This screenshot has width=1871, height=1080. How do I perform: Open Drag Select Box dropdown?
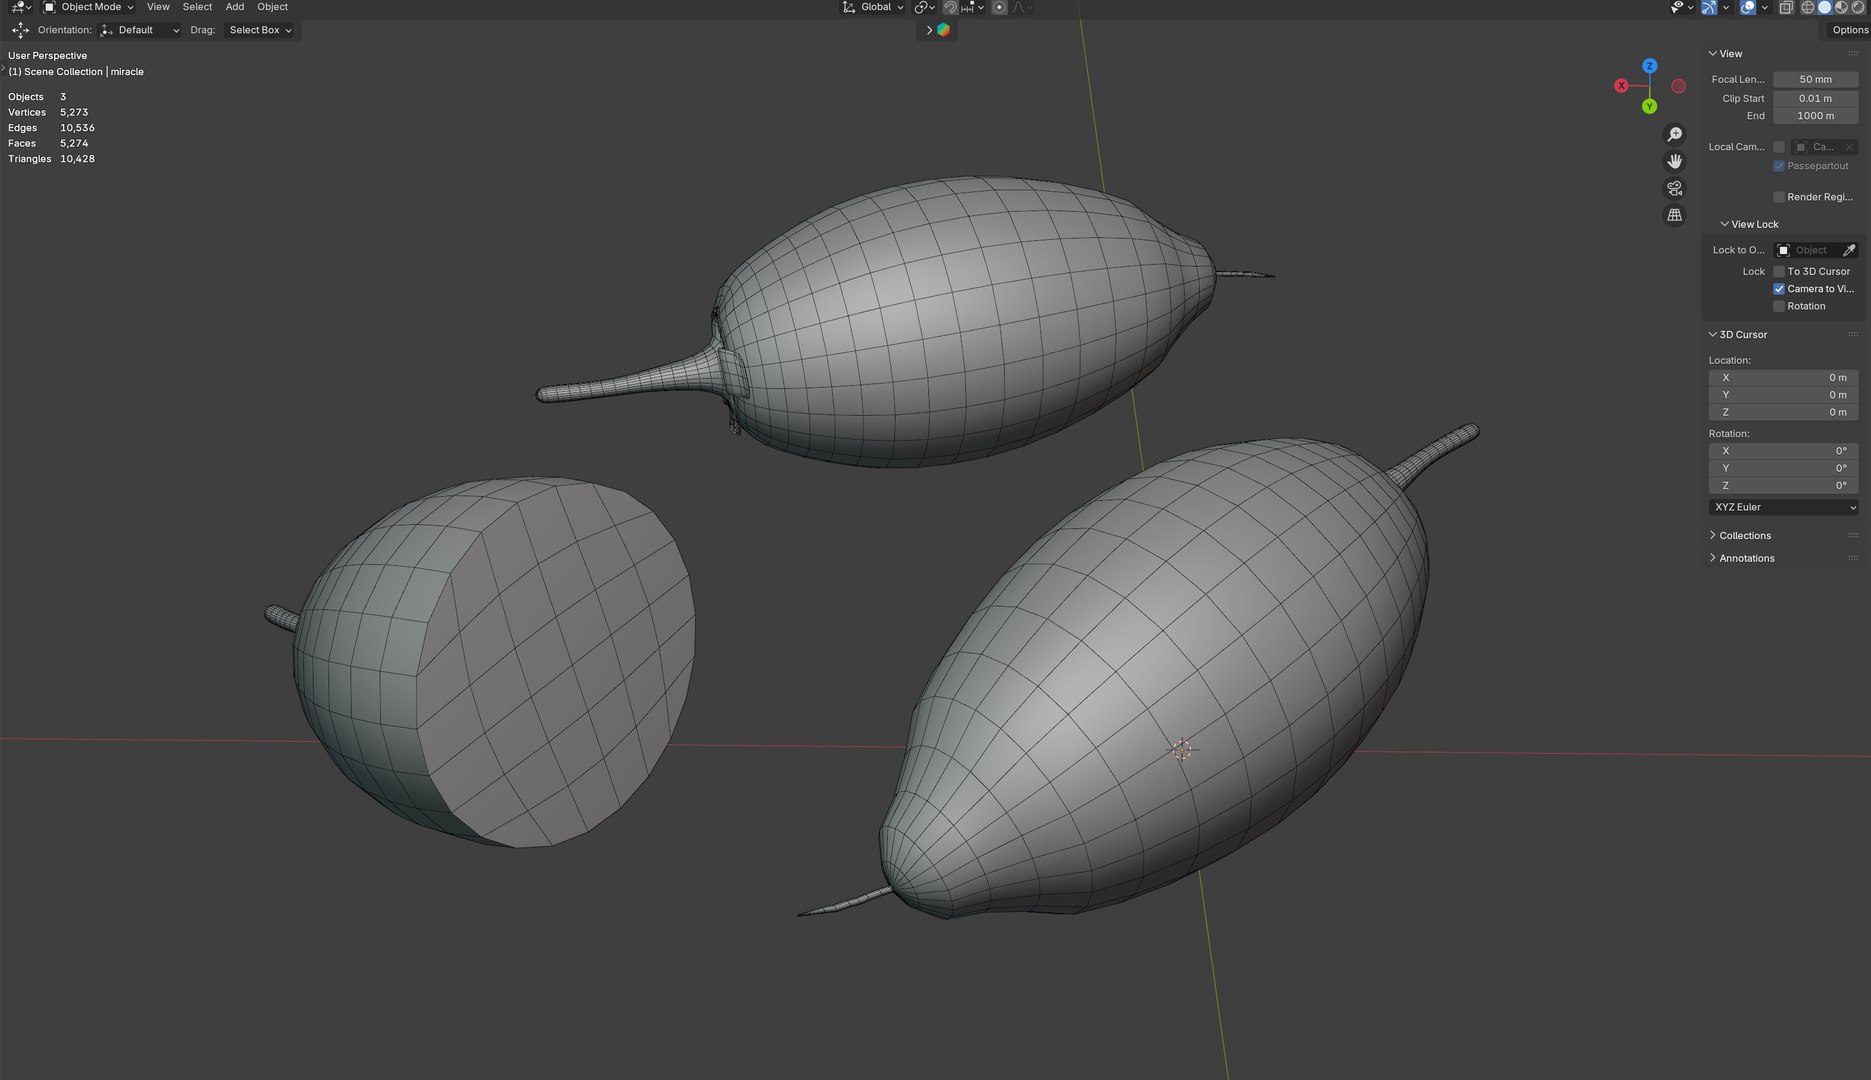point(260,30)
